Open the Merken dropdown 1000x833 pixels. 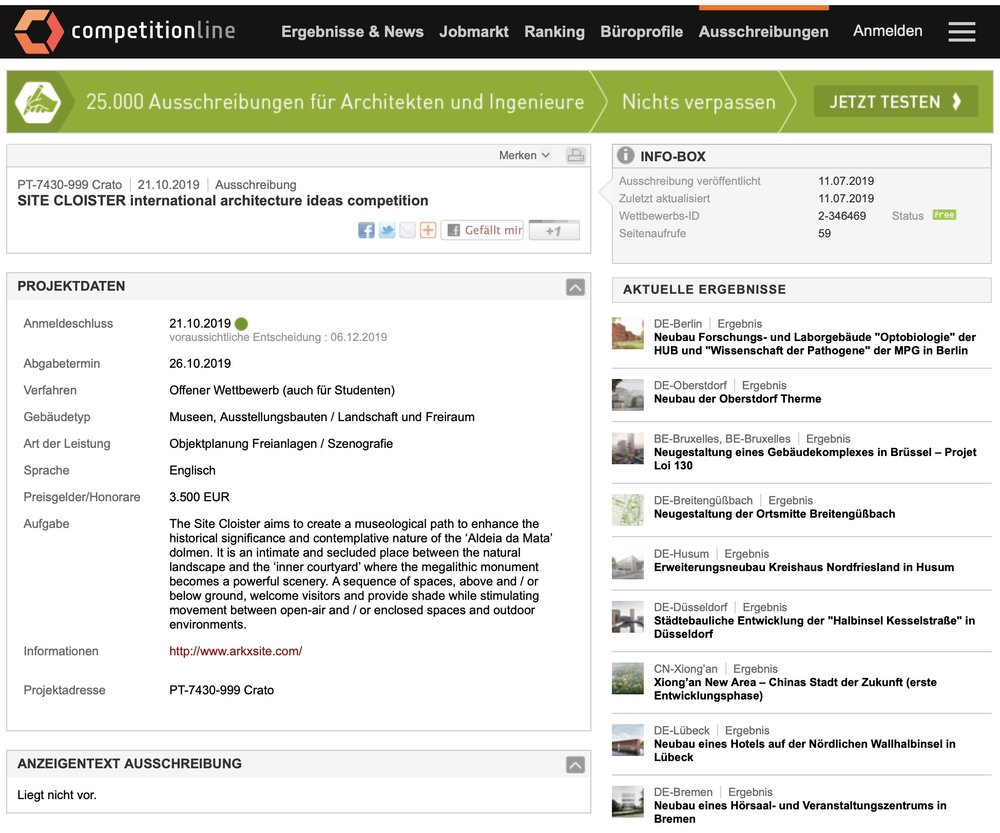pyautogui.click(x=524, y=155)
